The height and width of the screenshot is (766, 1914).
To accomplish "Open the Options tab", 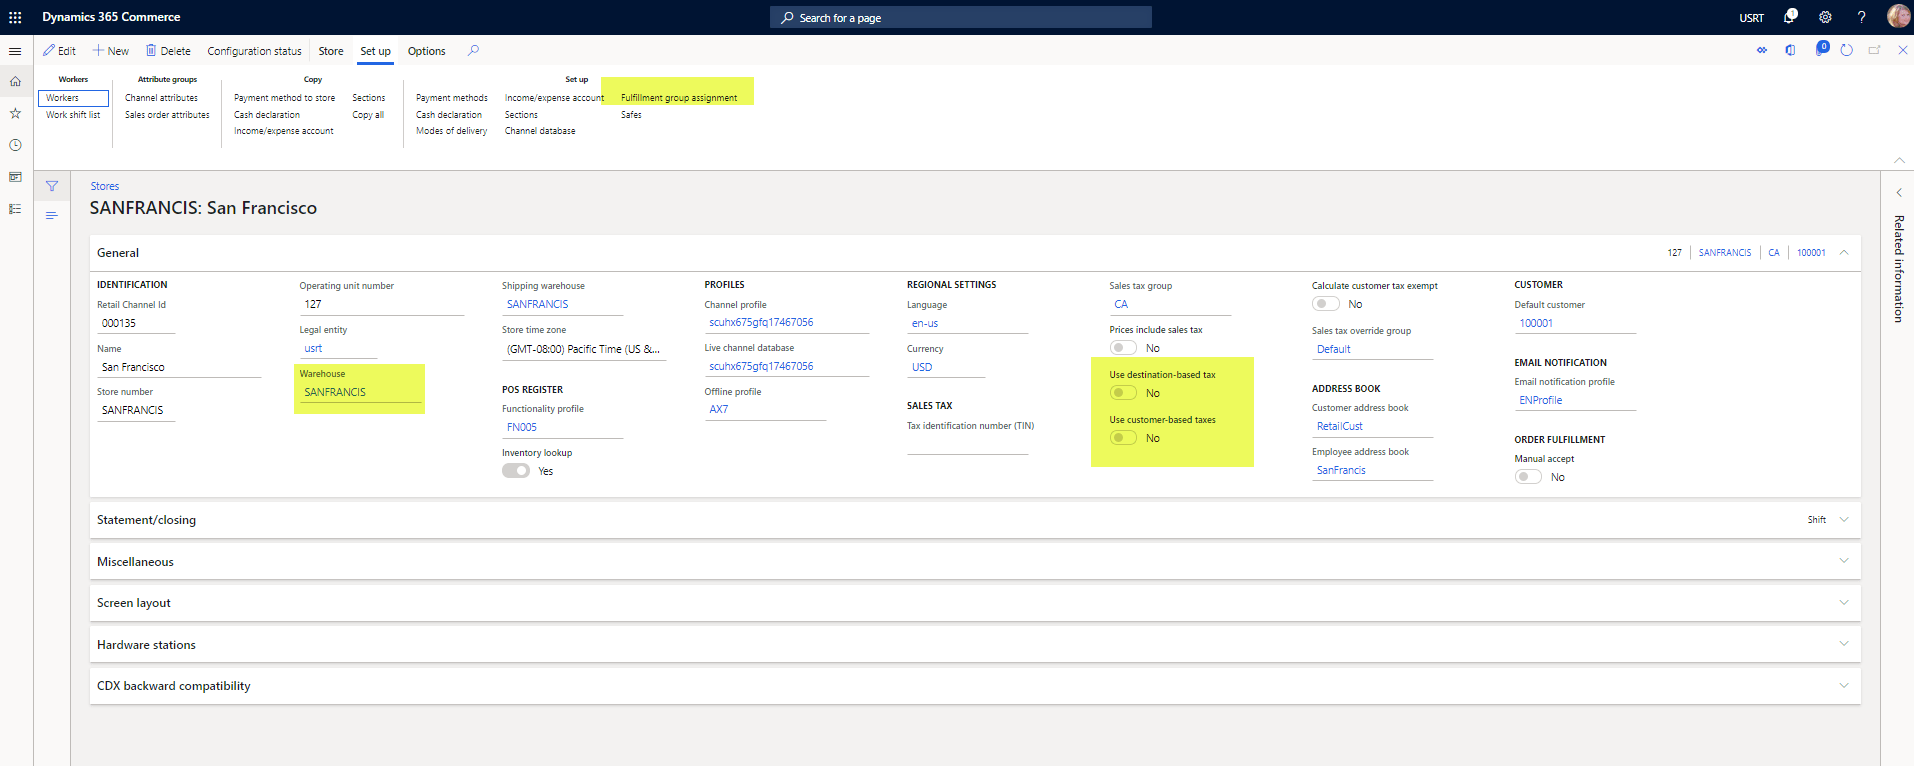I will tap(427, 51).
